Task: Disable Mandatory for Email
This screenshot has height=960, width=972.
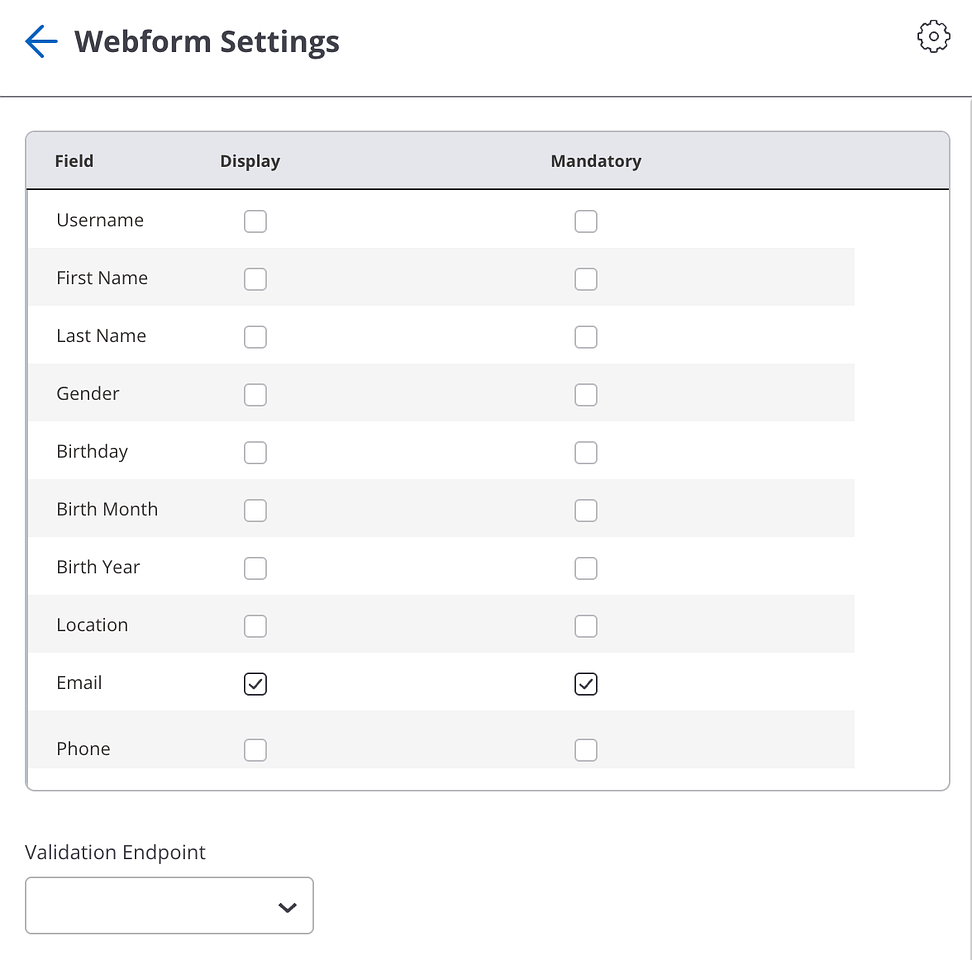Action: tap(586, 684)
